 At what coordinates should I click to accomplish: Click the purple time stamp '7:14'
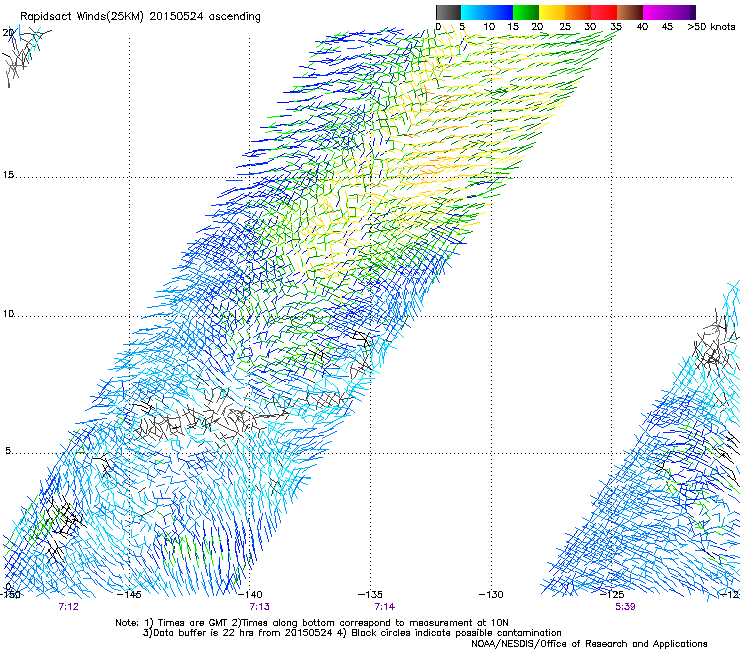pyautogui.click(x=385, y=607)
